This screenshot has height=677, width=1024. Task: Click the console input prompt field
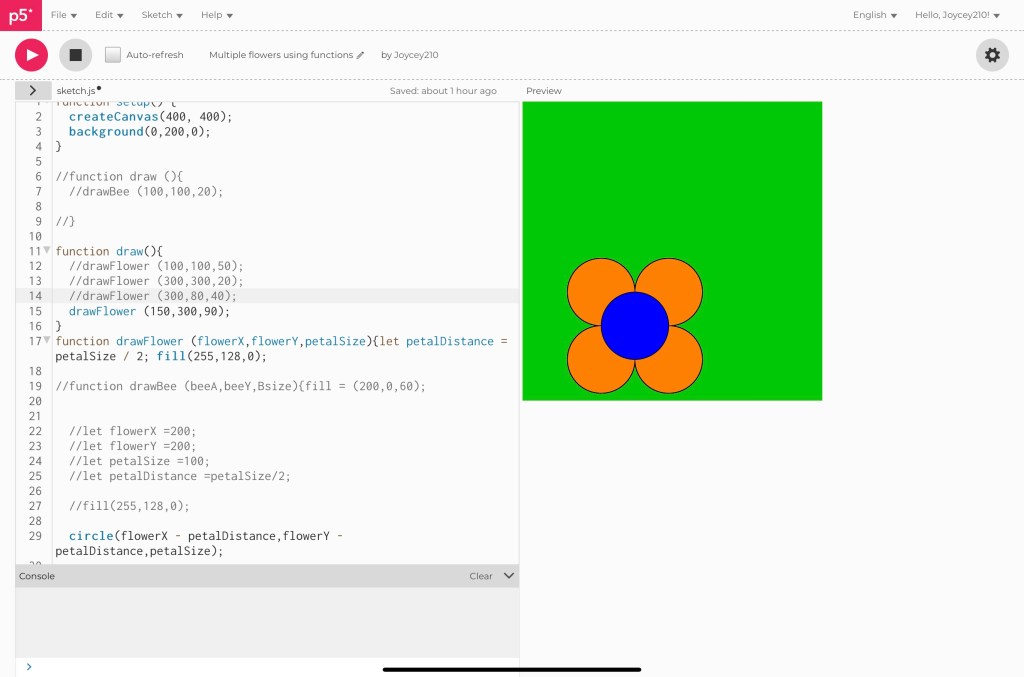coord(270,666)
